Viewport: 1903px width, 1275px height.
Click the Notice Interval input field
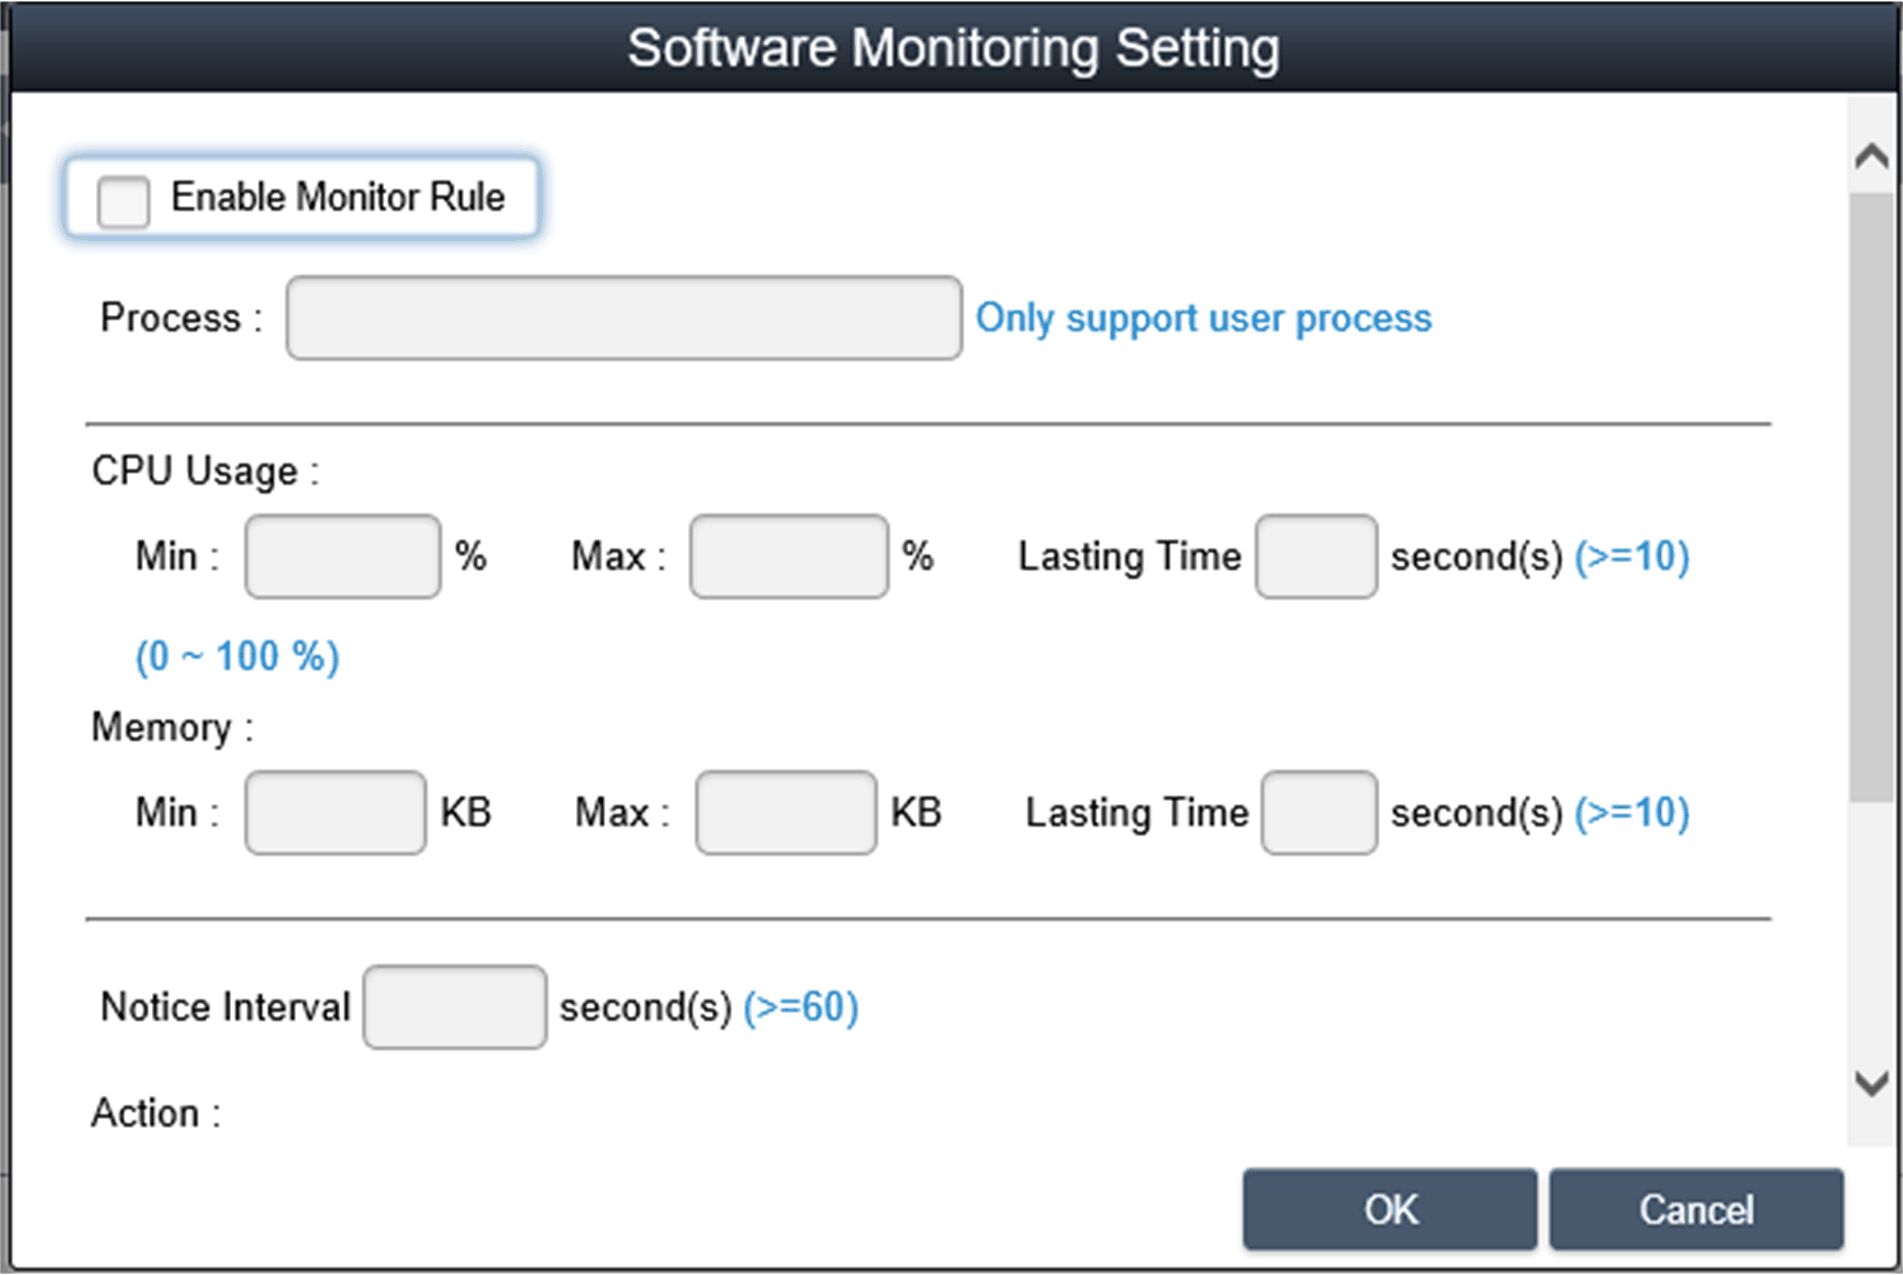pyautogui.click(x=454, y=1006)
